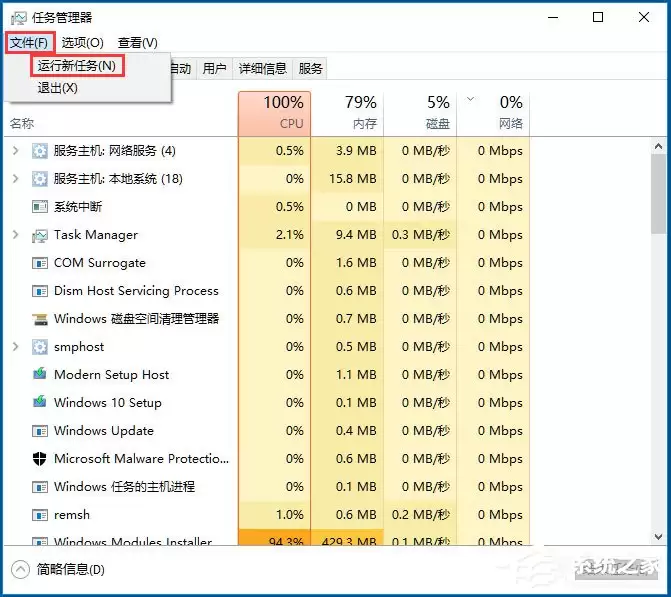
Task: Open the 文件(F) menu
Action: [x=30, y=43]
